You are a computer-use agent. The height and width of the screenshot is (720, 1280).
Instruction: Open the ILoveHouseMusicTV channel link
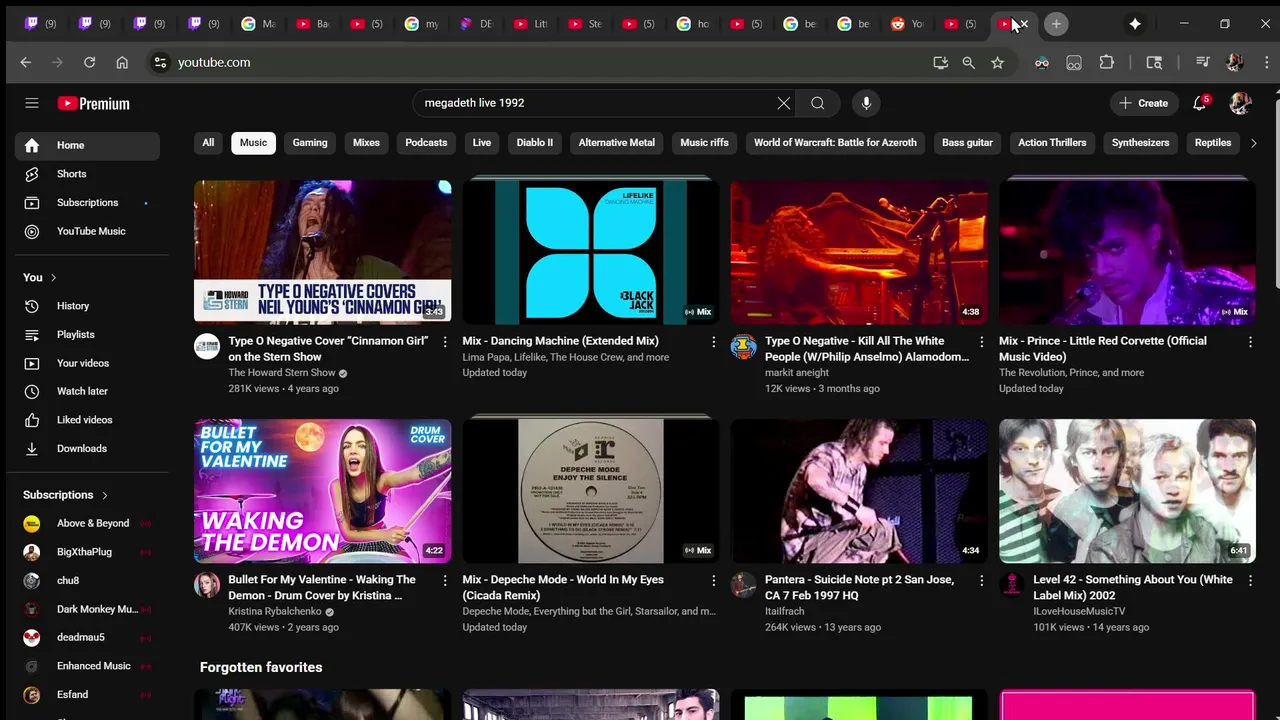1079,612
